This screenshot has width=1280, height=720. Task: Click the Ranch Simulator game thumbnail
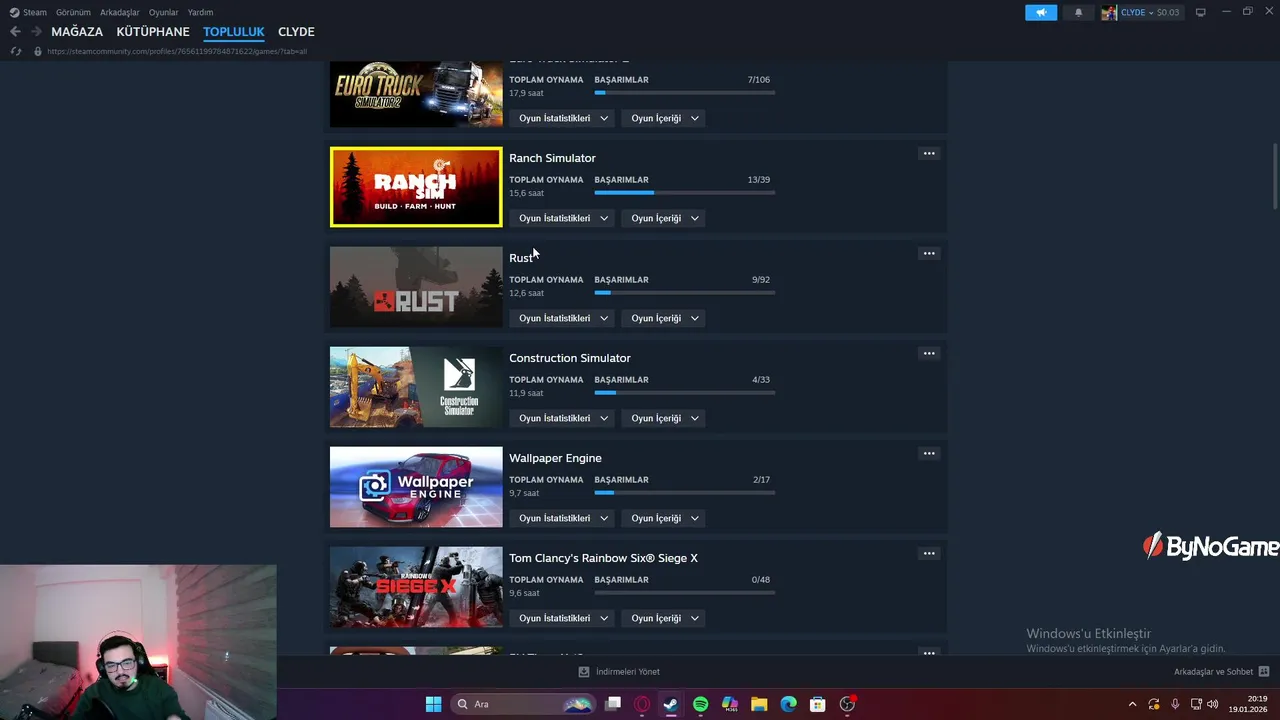(416, 187)
